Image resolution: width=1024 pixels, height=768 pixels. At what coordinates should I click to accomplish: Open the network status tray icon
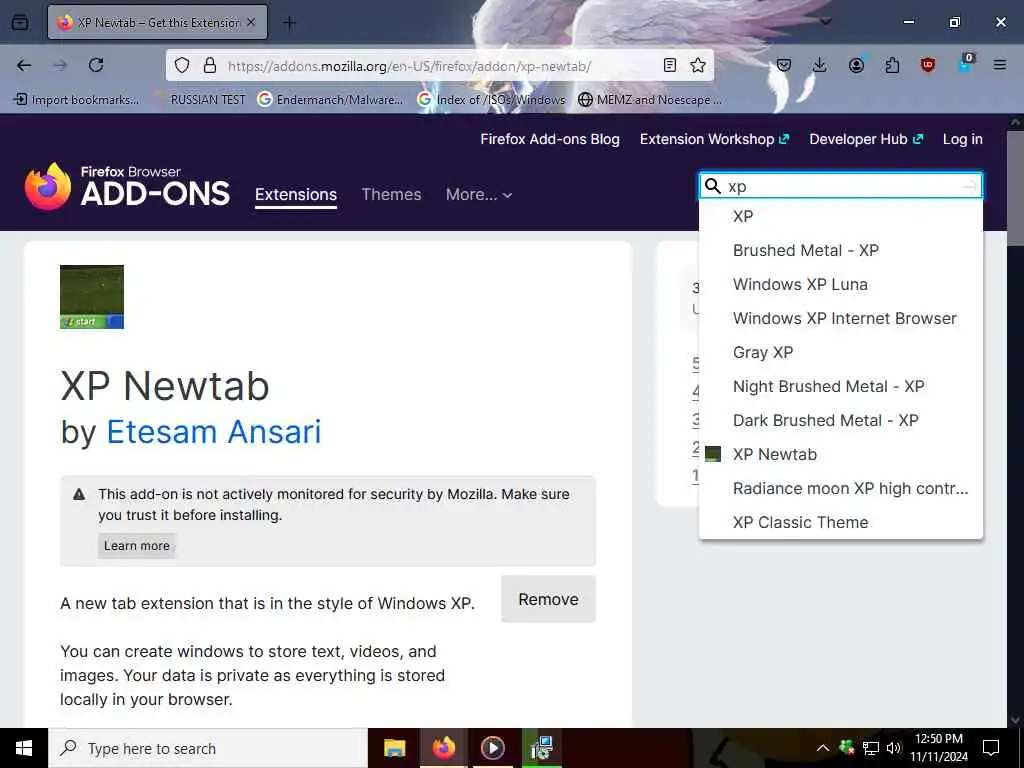[x=871, y=748]
